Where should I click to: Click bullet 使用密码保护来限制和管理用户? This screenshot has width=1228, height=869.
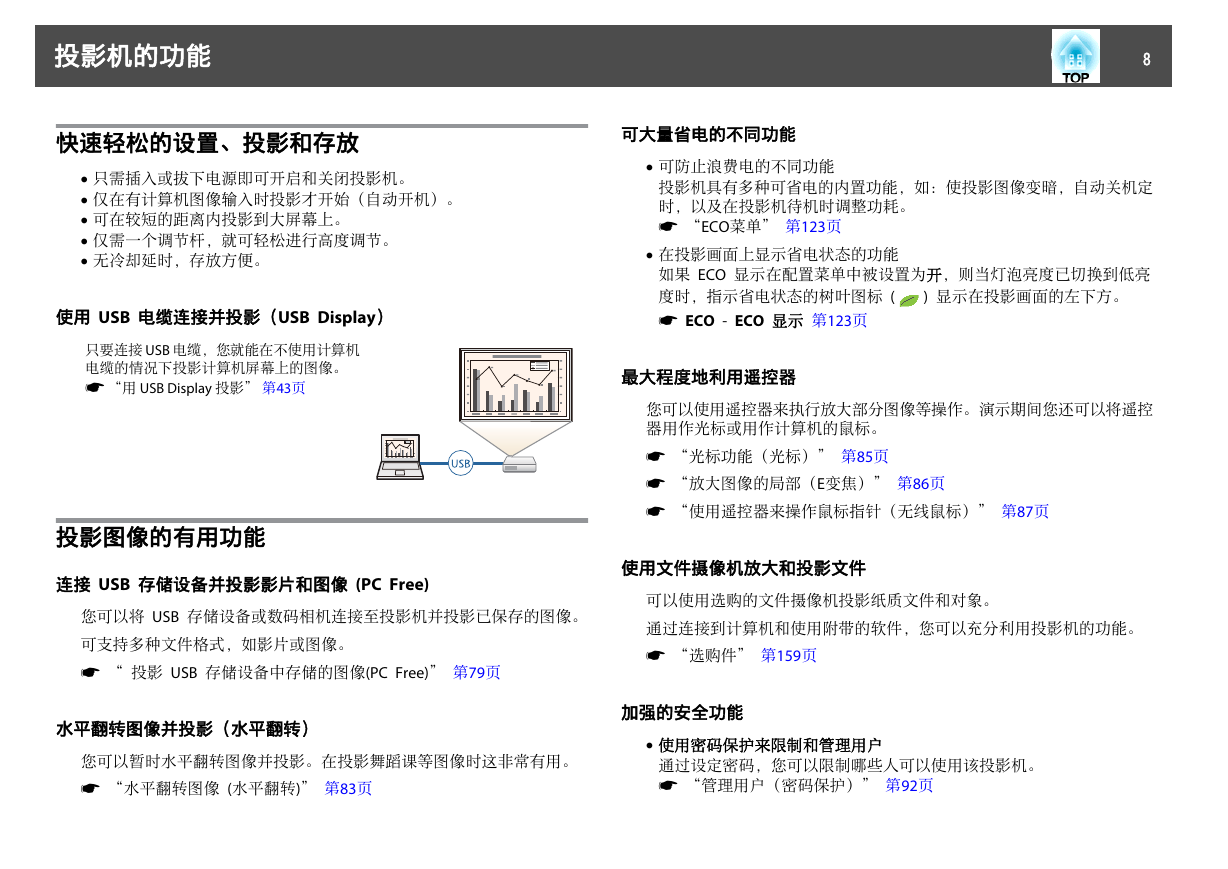pos(770,745)
